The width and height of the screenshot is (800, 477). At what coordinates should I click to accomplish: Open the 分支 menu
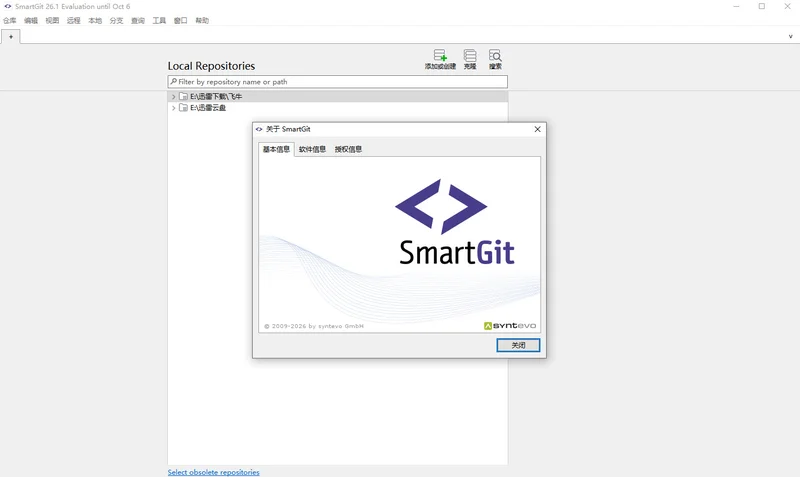(x=117, y=20)
